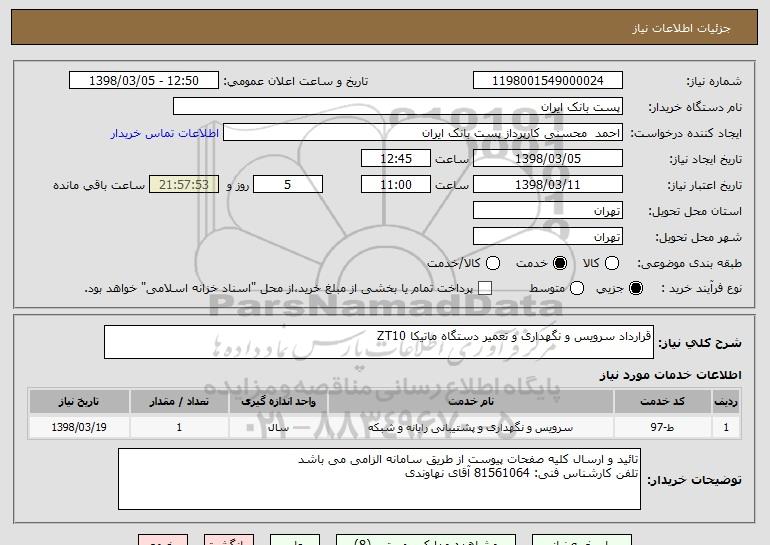This screenshot has height=545, width=770.
Task: View attached documents button showing (8)
Action: (x=426, y=540)
